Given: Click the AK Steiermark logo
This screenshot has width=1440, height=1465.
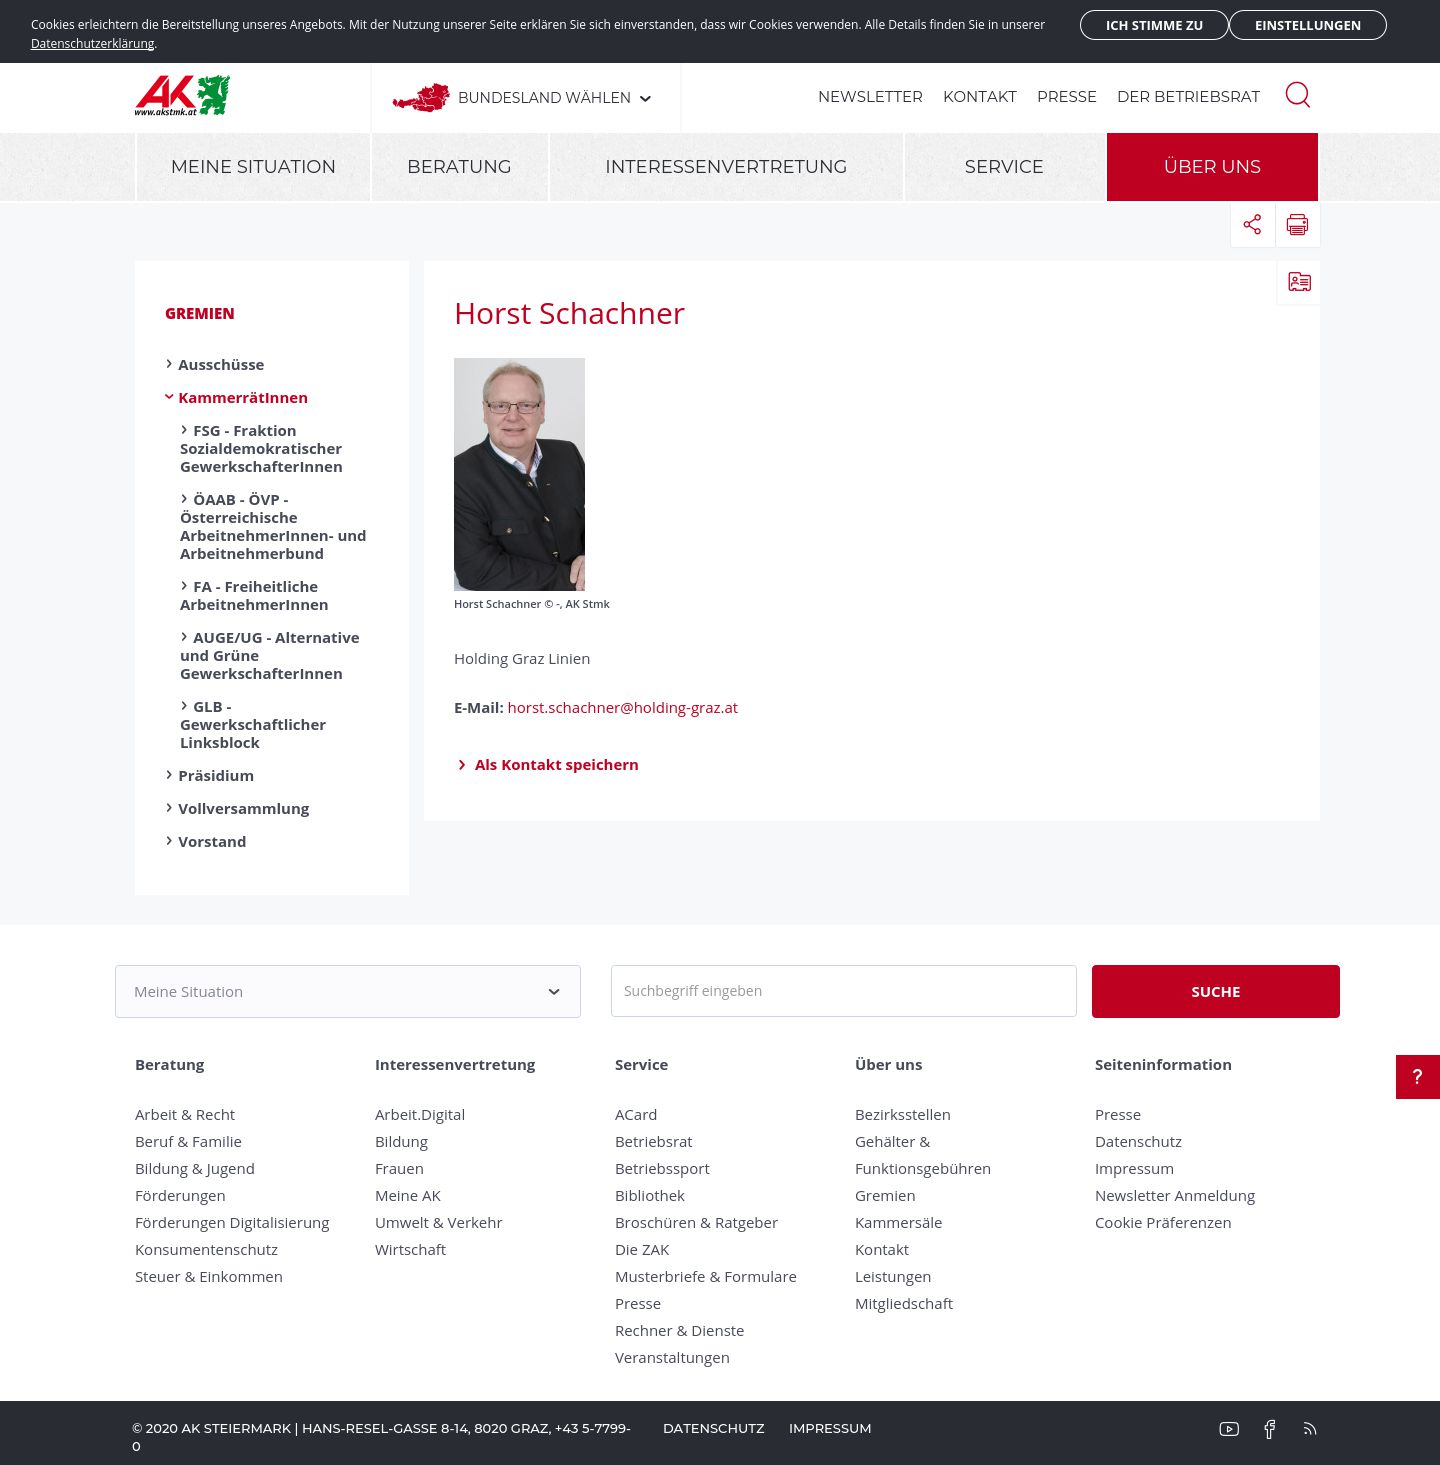Looking at the screenshot, I should pos(182,96).
